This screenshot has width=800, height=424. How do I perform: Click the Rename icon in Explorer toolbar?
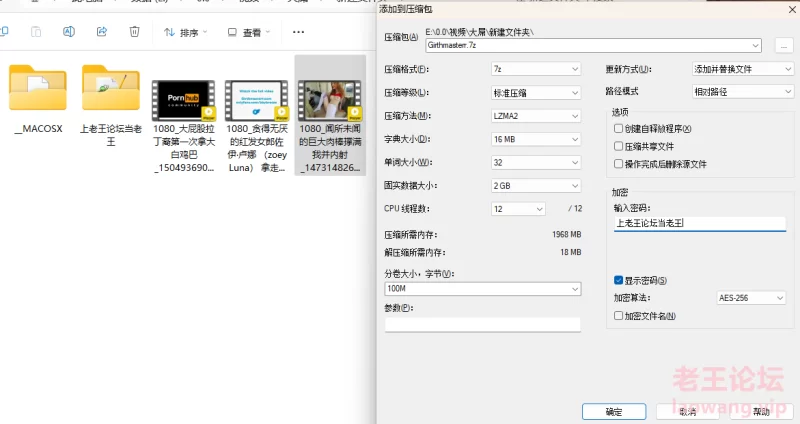coord(69,32)
